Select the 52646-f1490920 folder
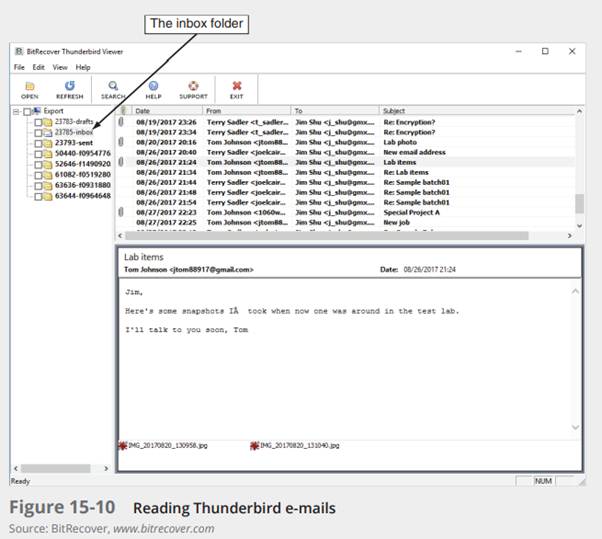 (83, 164)
